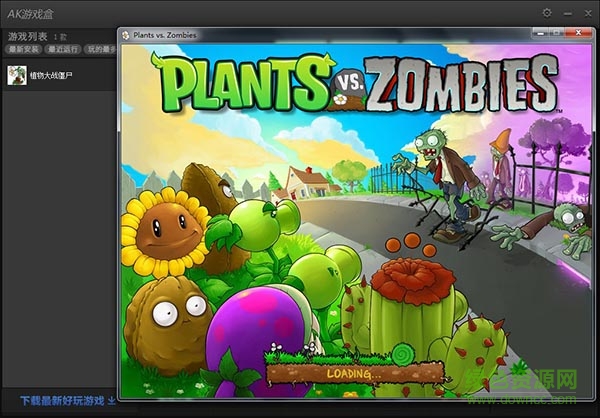The image size is (600, 418).
Task: Click the Plants vs. Zombies window title icon
Action: pyautogui.click(x=125, y=35)
